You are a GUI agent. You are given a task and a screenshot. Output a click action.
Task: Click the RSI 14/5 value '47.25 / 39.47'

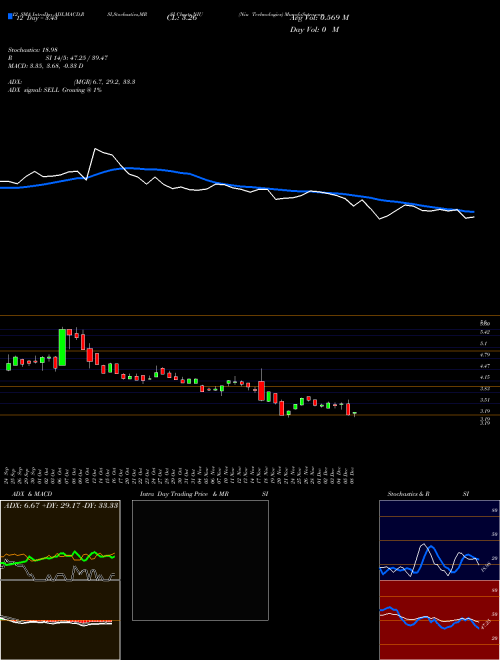coord(88,58)
